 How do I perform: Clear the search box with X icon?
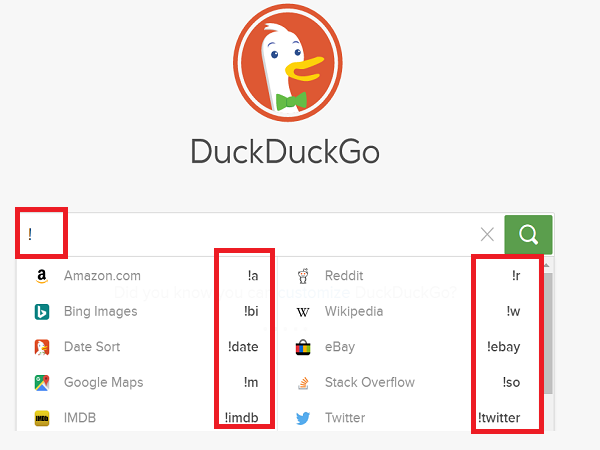click(x=487, y=235)
